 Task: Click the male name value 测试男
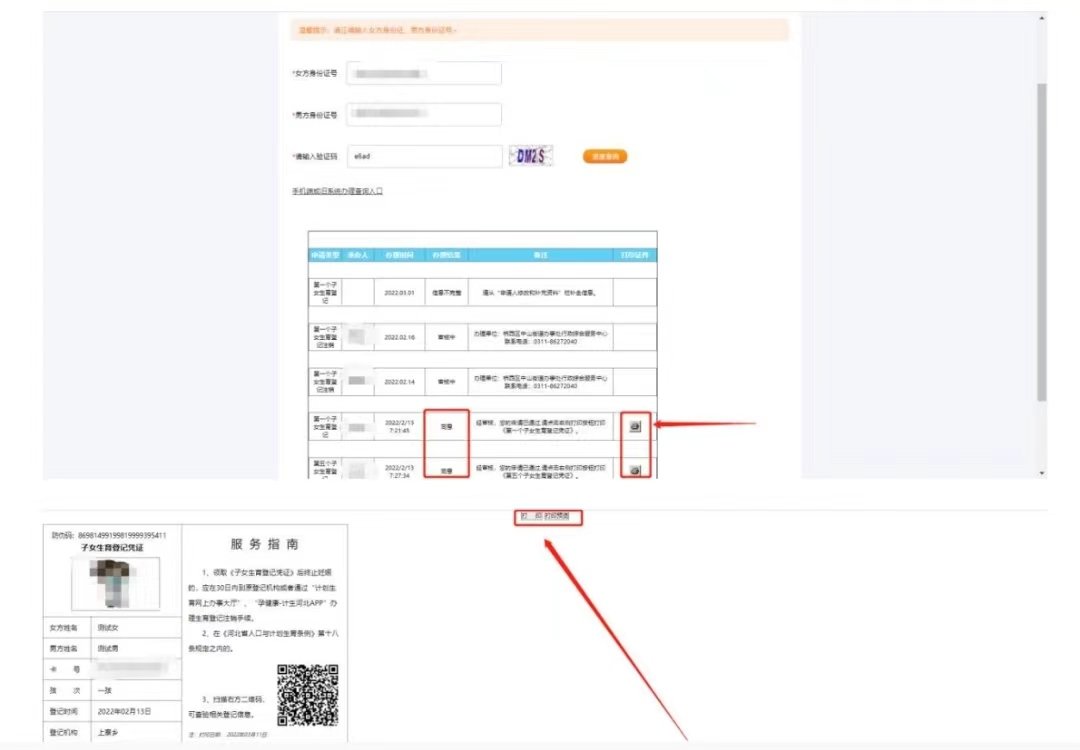pos(108,649)
